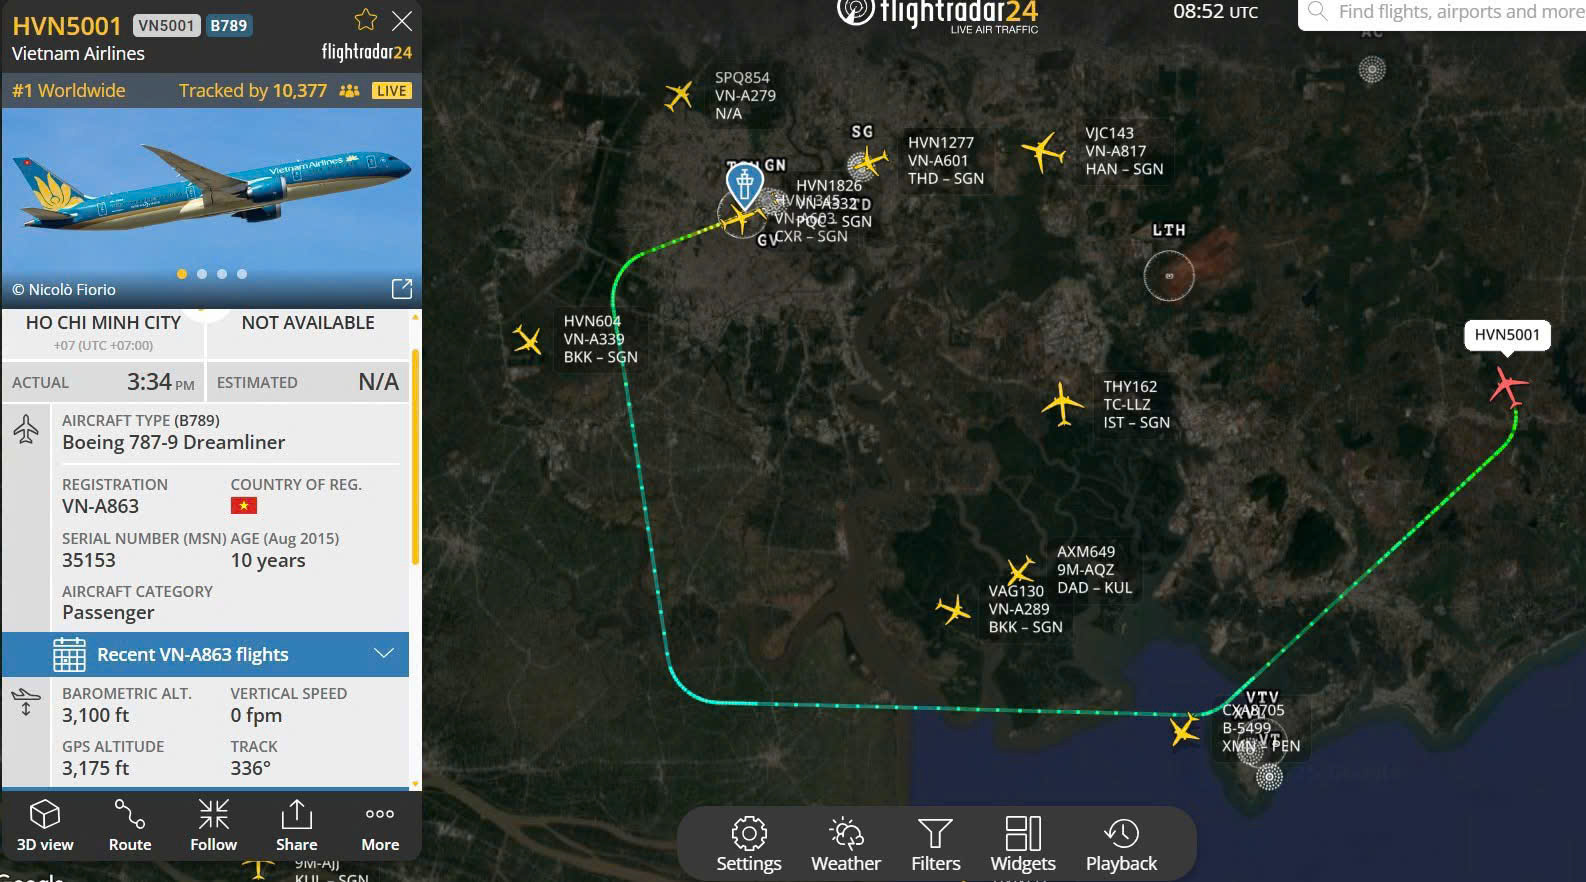Select the second photo carousel dot
Image resolution: width=1586 pixels, height=882 pixels.
(x=202, y=274)
